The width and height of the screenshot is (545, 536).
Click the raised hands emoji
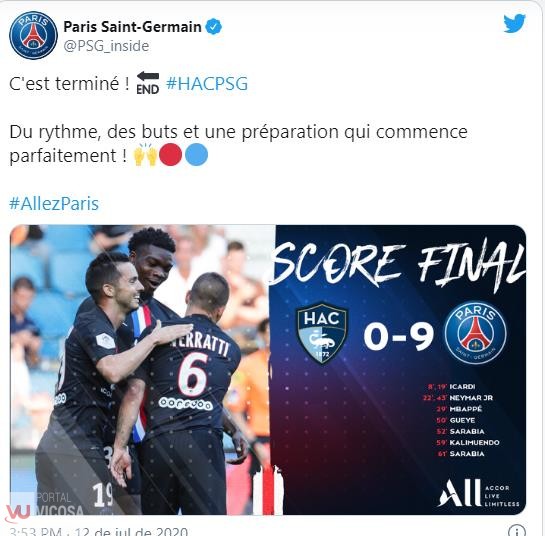click(146, 154)
